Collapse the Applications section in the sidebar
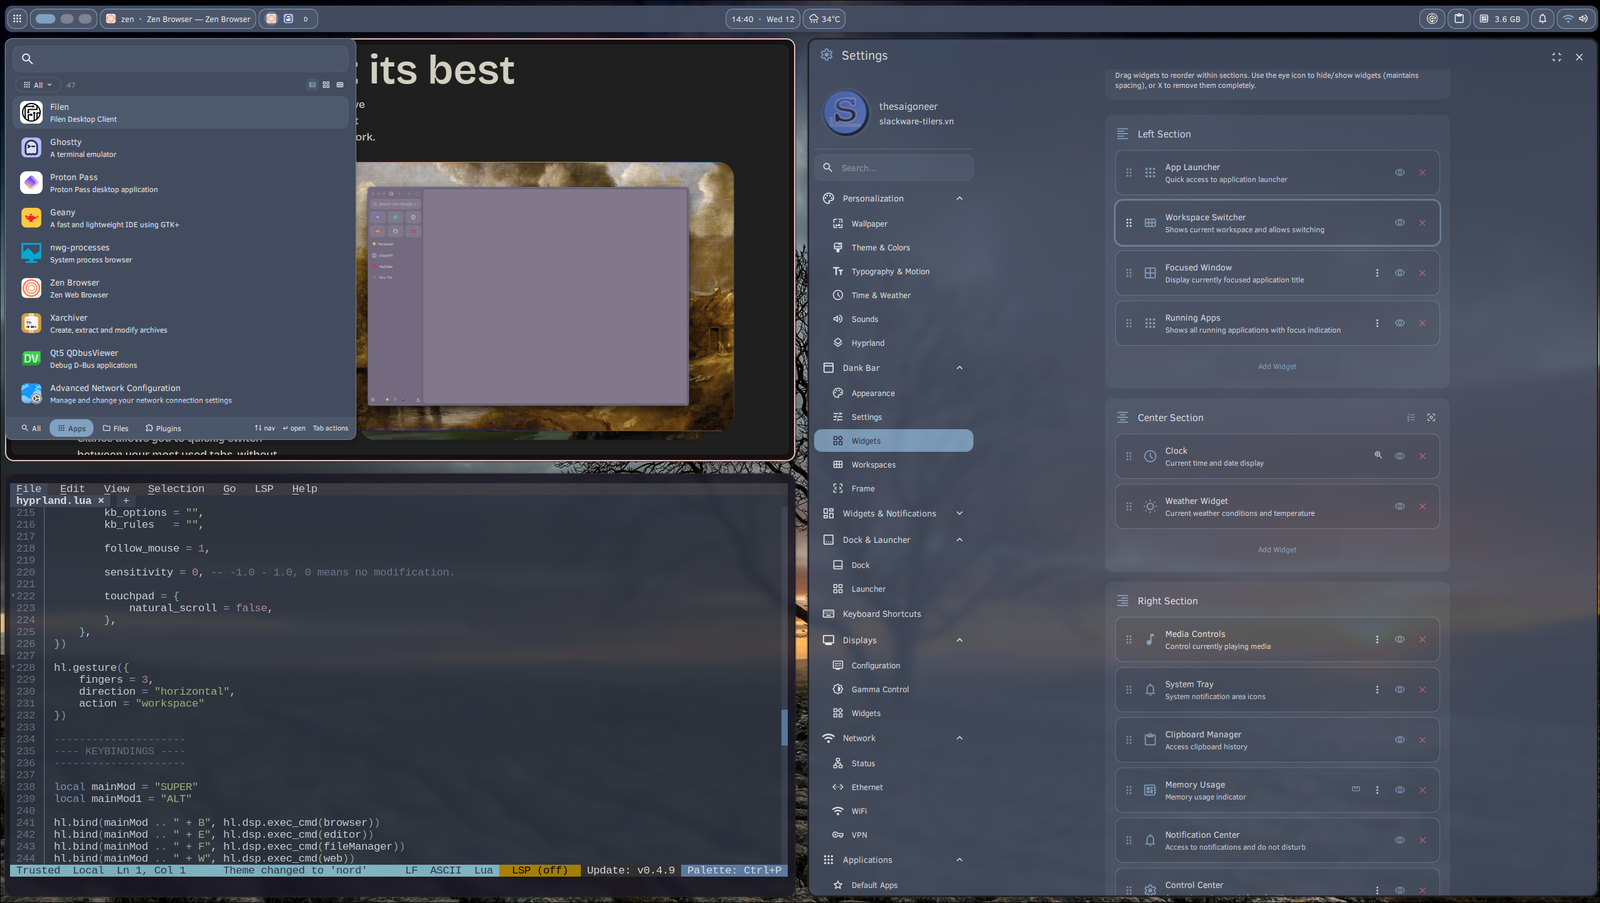Screen dimensions: 1600x903 [x=959, y=860]
